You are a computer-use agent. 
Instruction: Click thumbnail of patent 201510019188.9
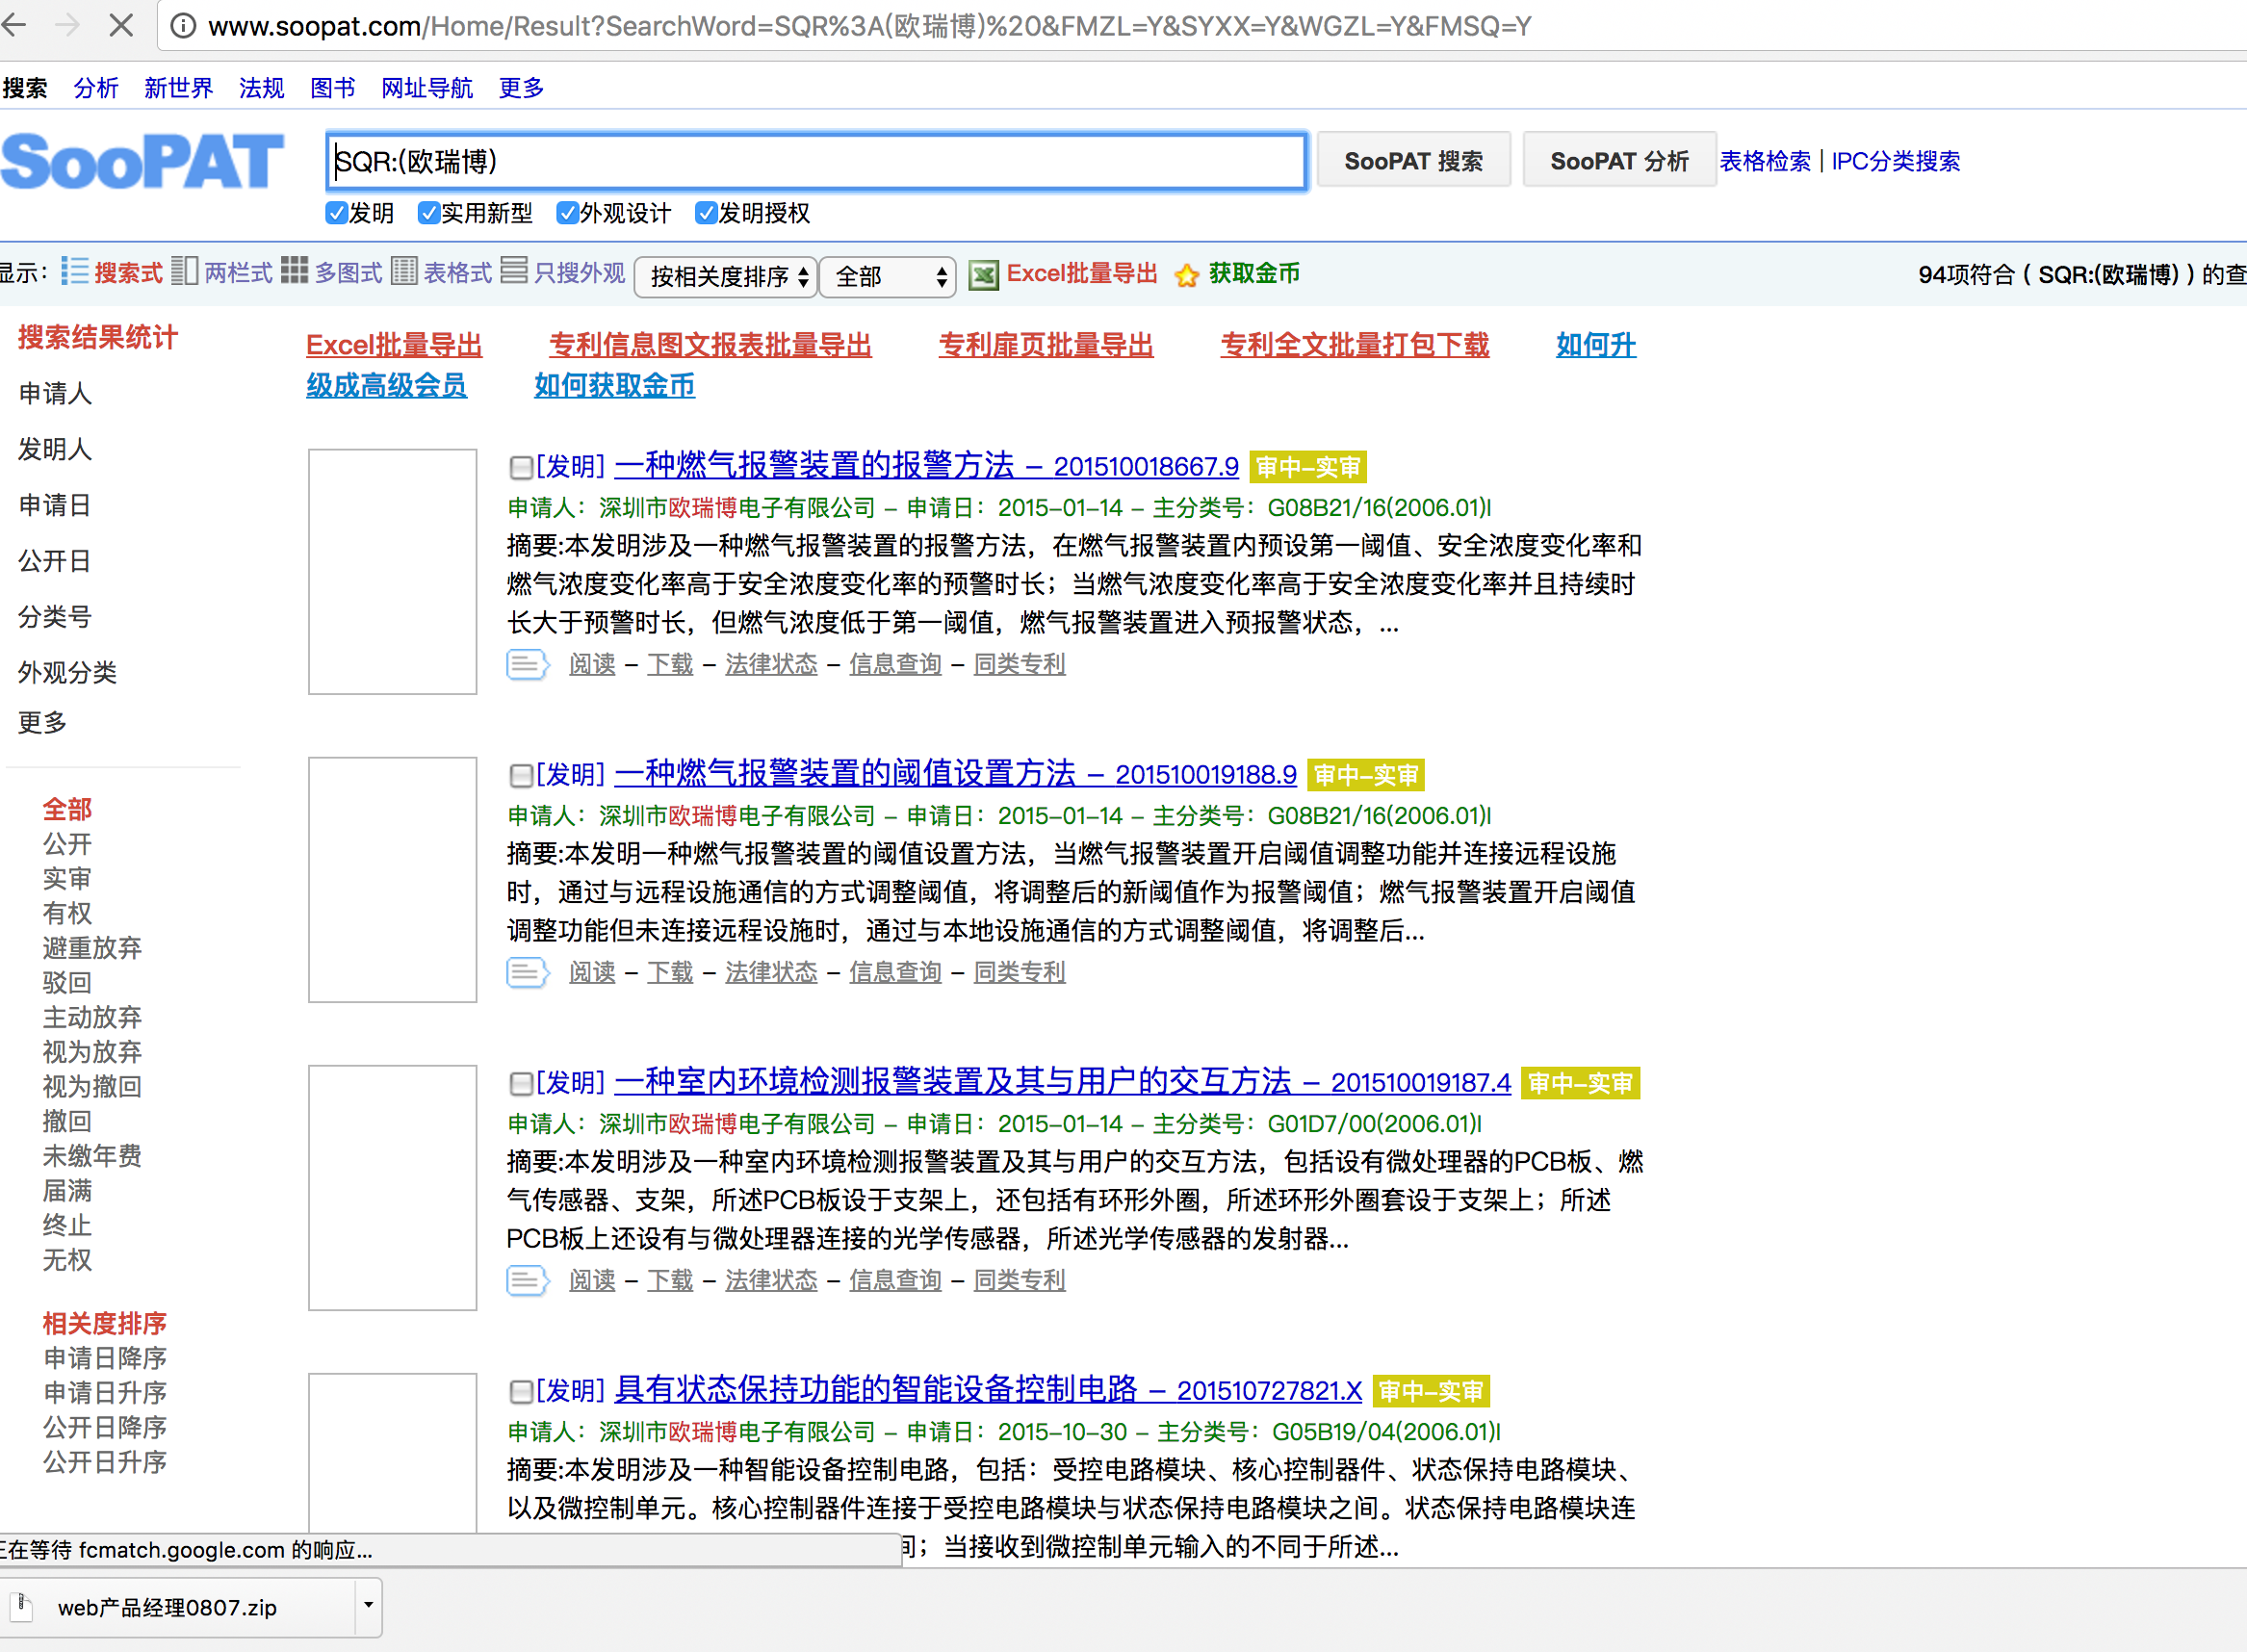393,879
